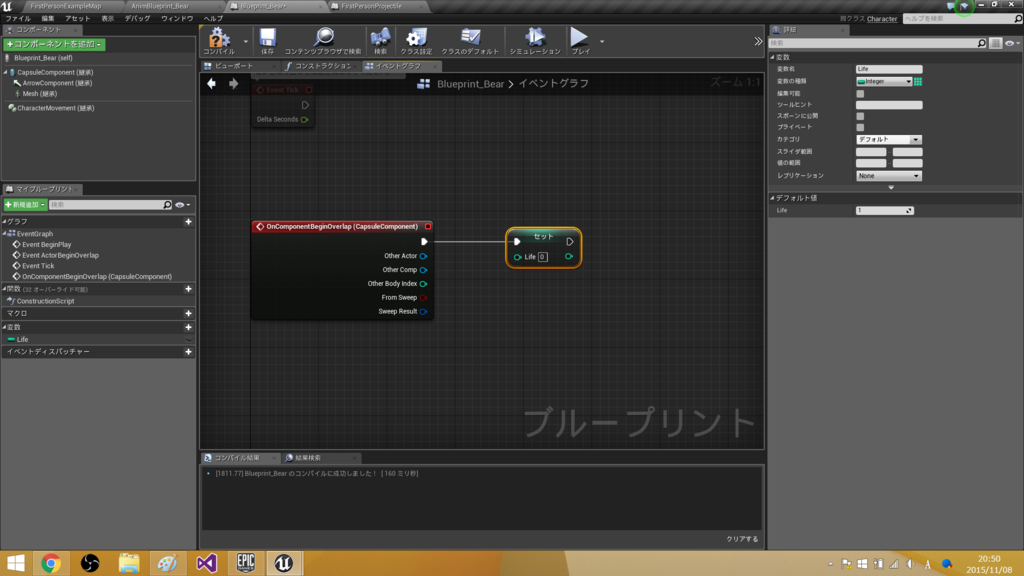Open the variable type Integer dropdown
This screenshot has width=1024, height=576.
[x=884, y=81]
